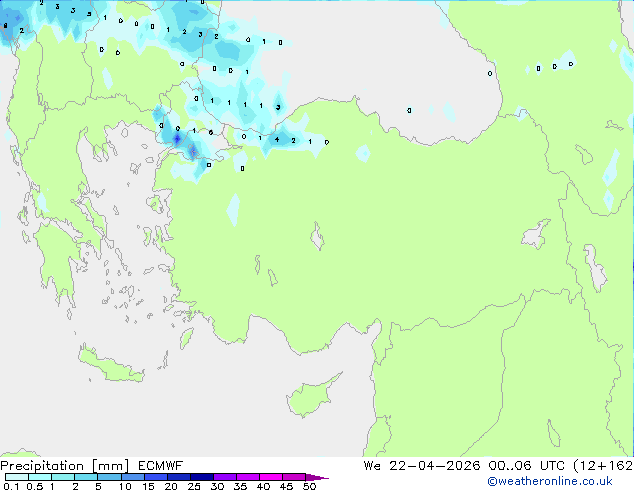
Task: Click the 15–20 mm legend color box
Action: [156, 477]
